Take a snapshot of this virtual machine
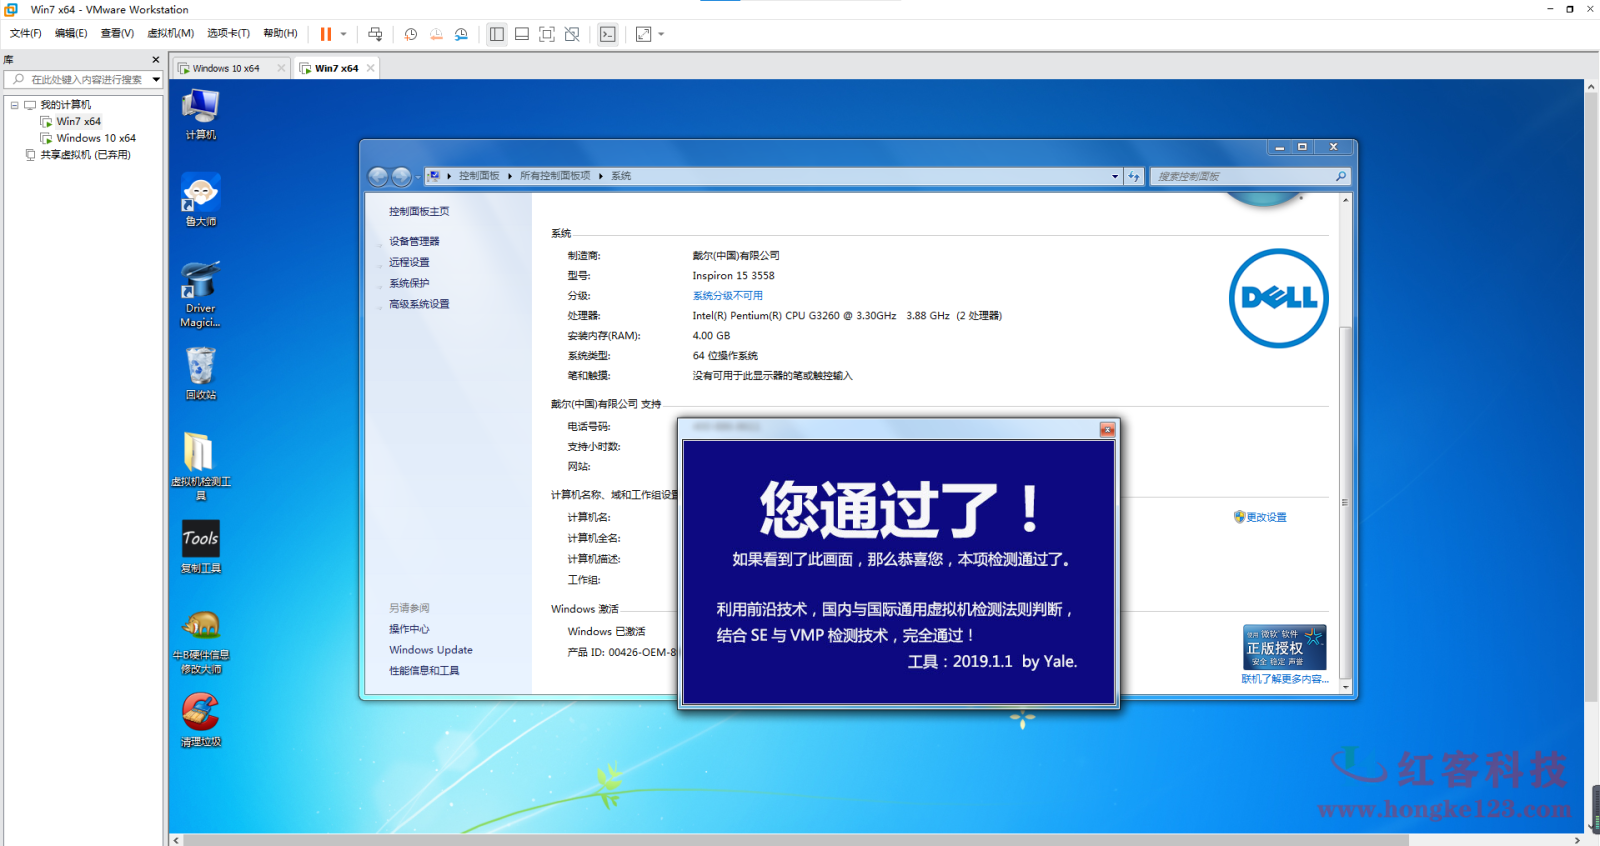 tap(411, 34)
